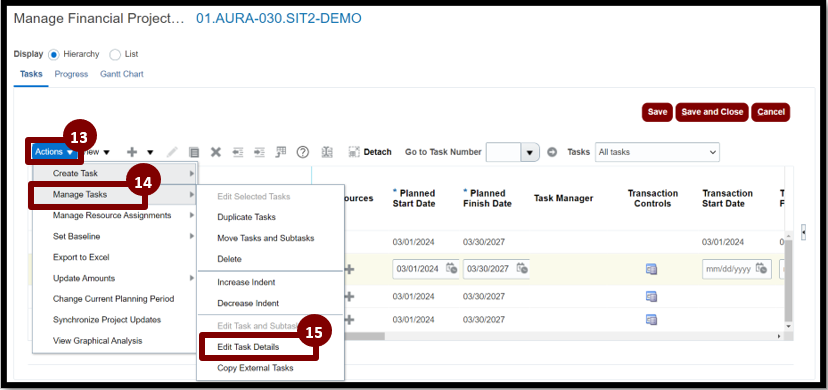The width and height of the screenshot is (828, 390).
Task: Choose Change Current Planning Period
Action: point(115,299)
